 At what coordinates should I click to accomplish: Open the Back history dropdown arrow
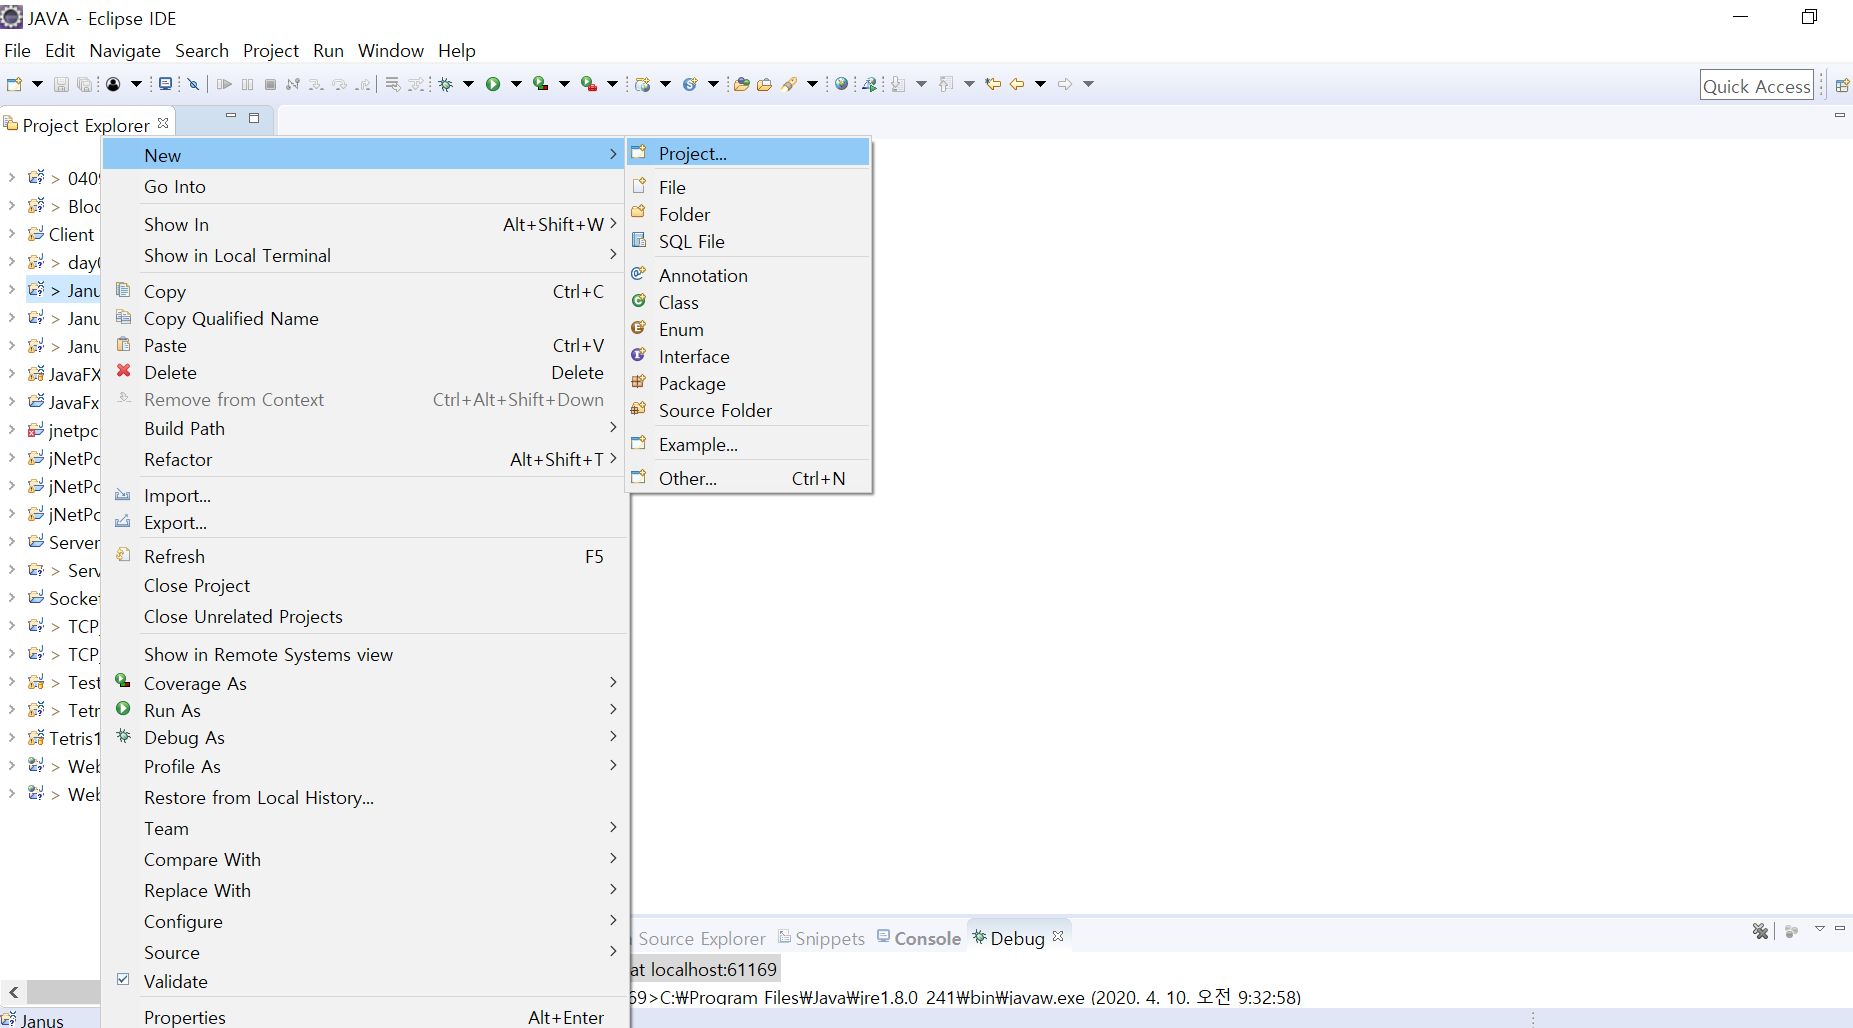tap(1040, 84)
